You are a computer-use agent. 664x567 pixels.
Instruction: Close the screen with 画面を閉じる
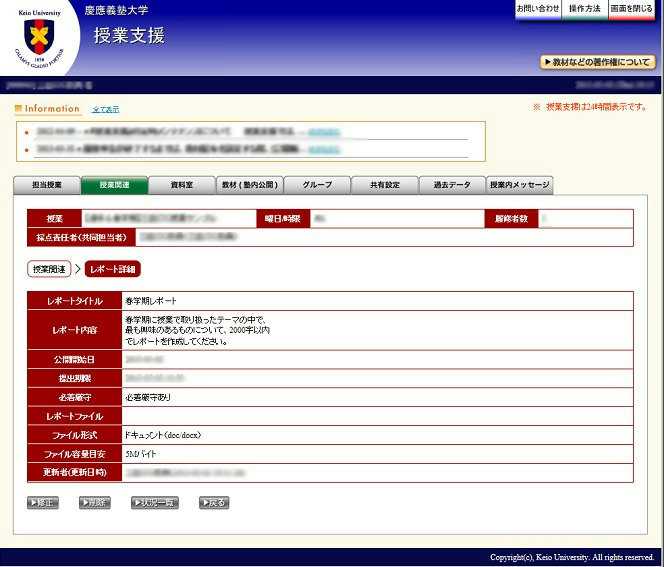pos(633,8)
